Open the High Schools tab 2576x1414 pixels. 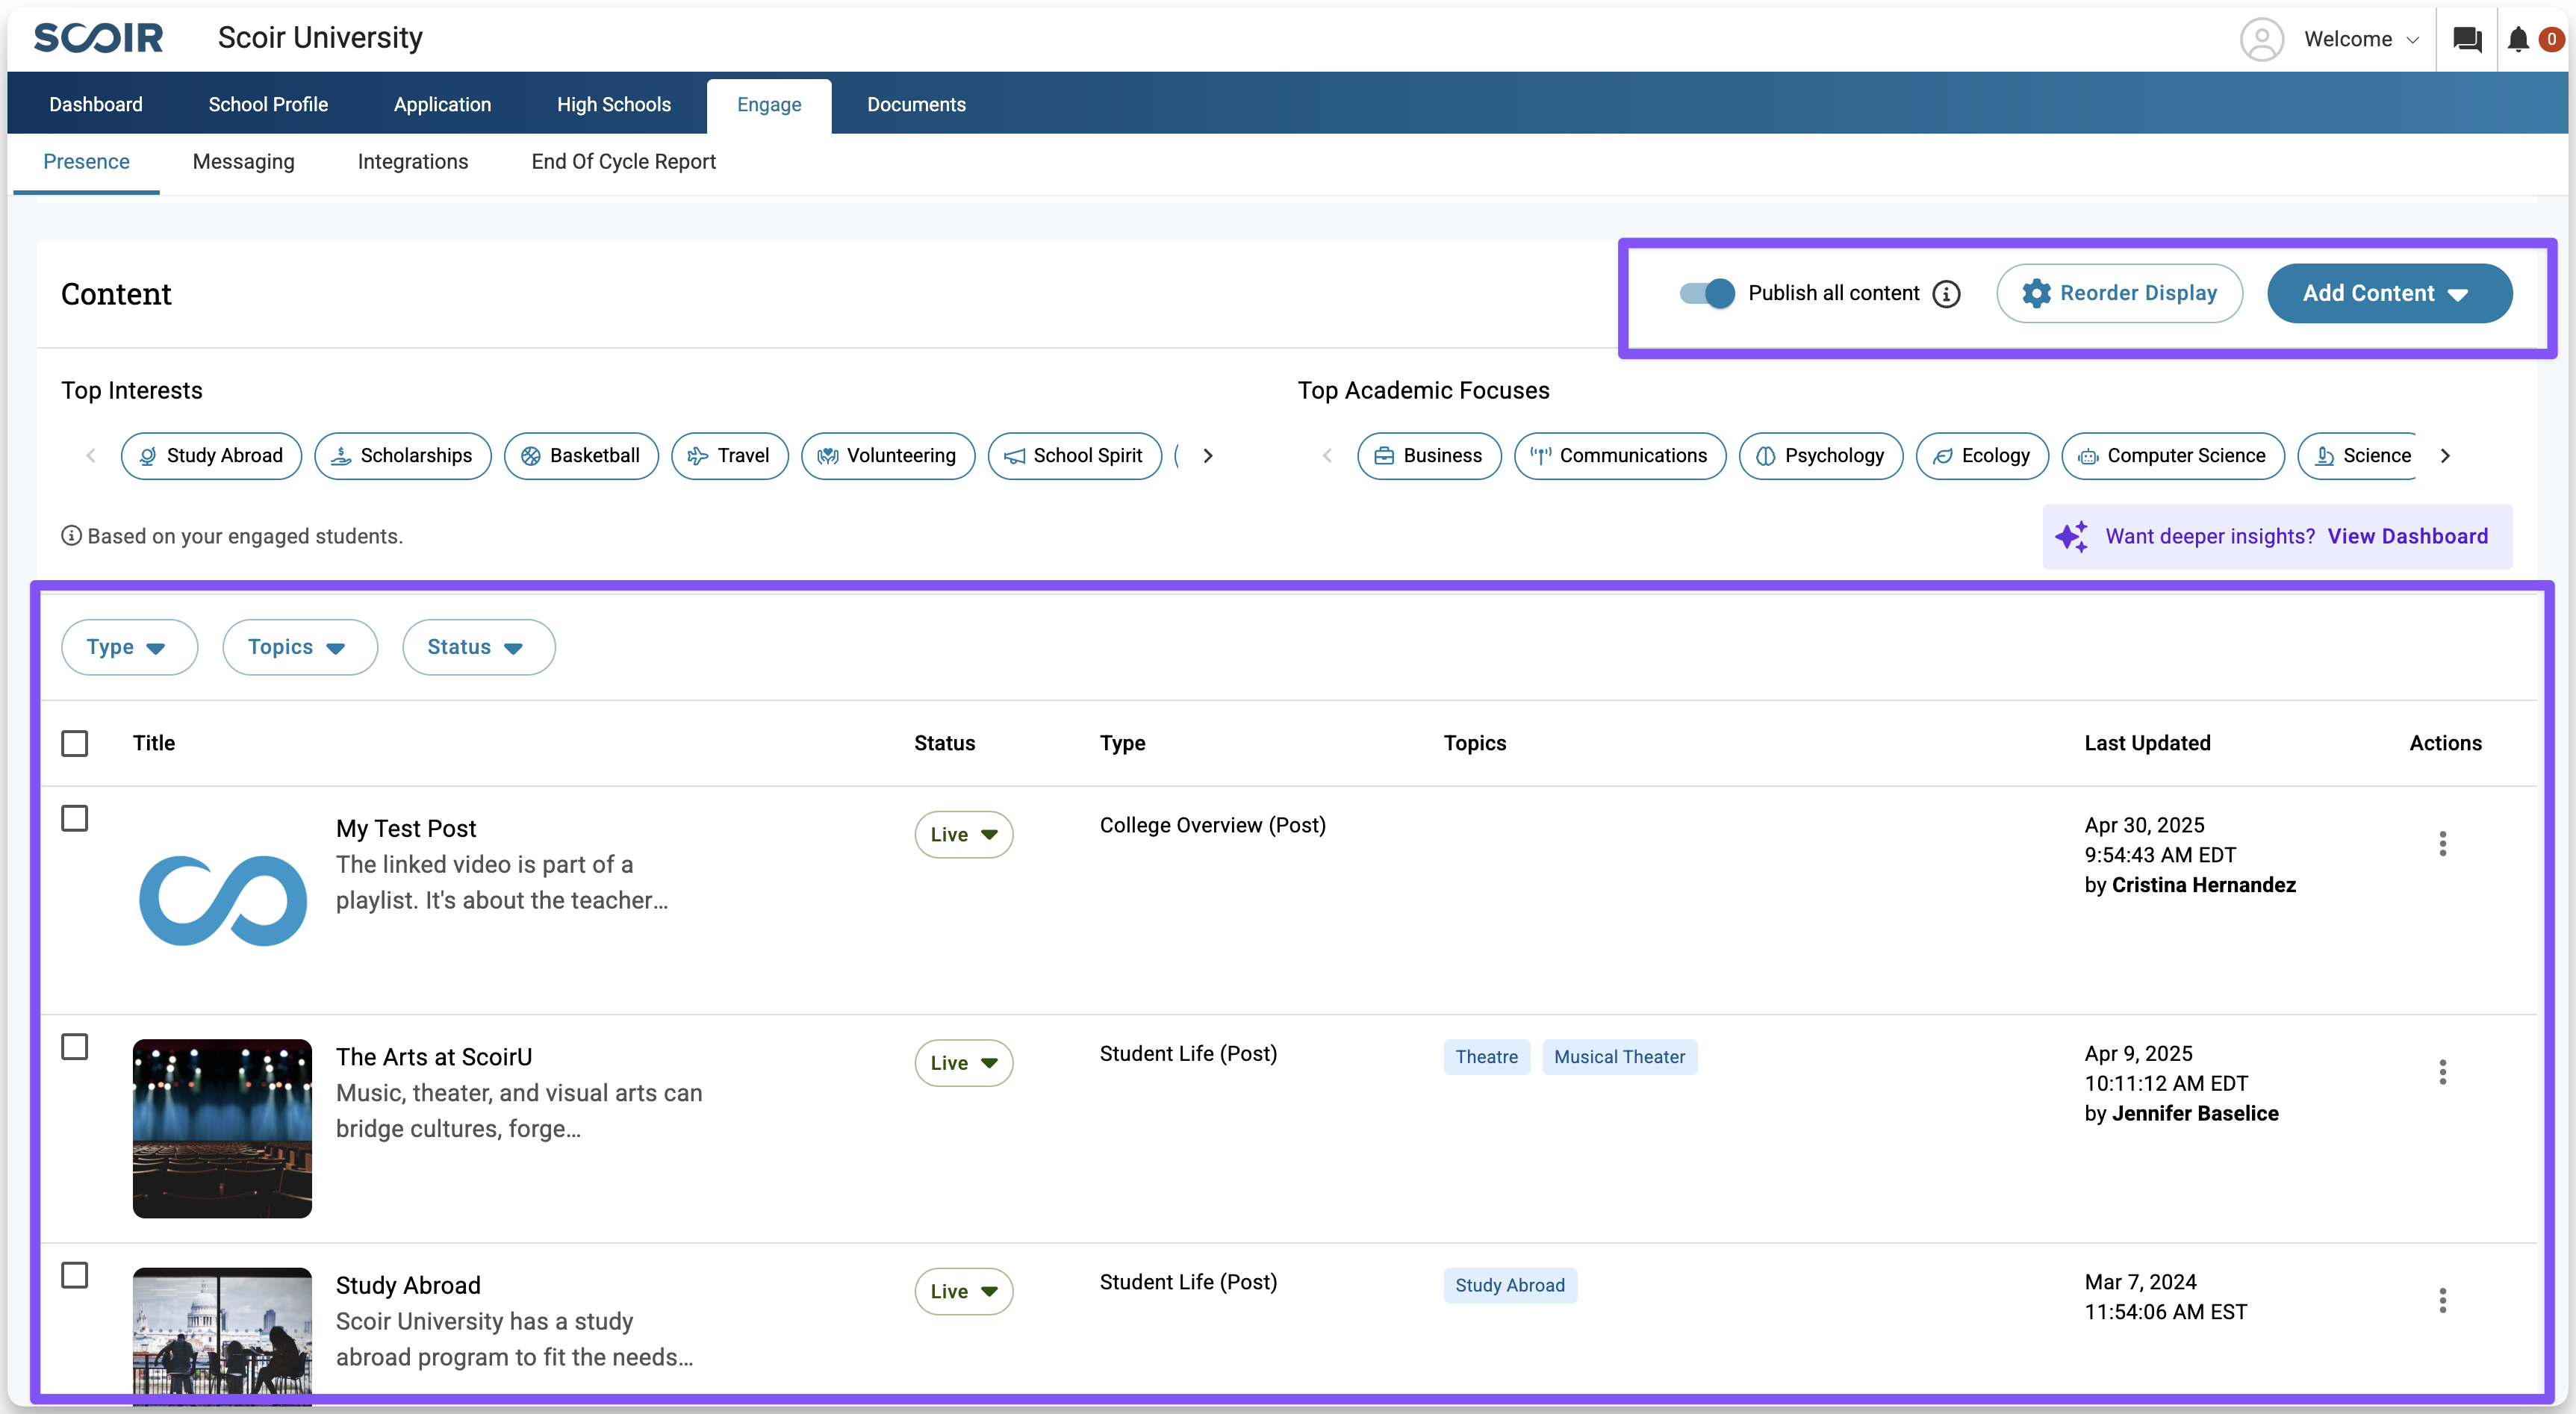(x=613, y=104)
